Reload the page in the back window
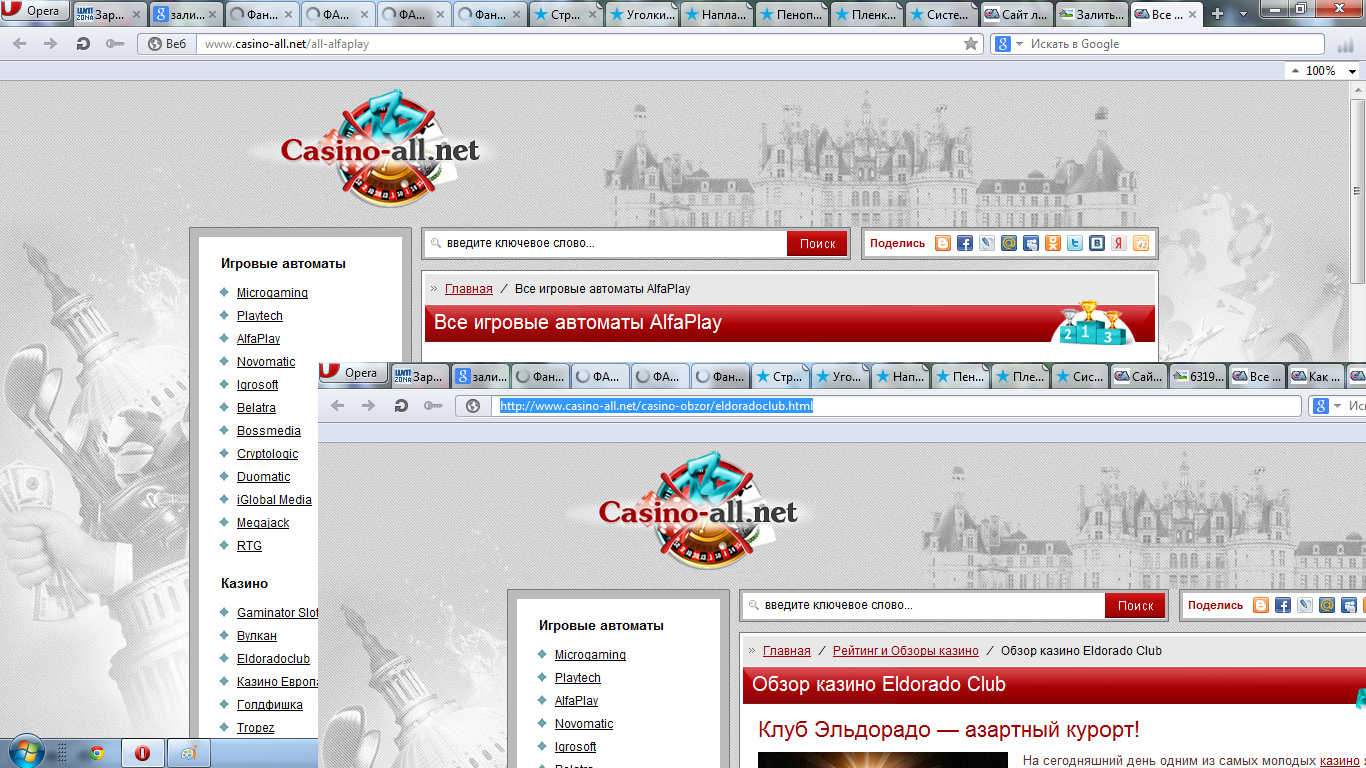This screenshot has height=768, width=1366. coord(83,44)
